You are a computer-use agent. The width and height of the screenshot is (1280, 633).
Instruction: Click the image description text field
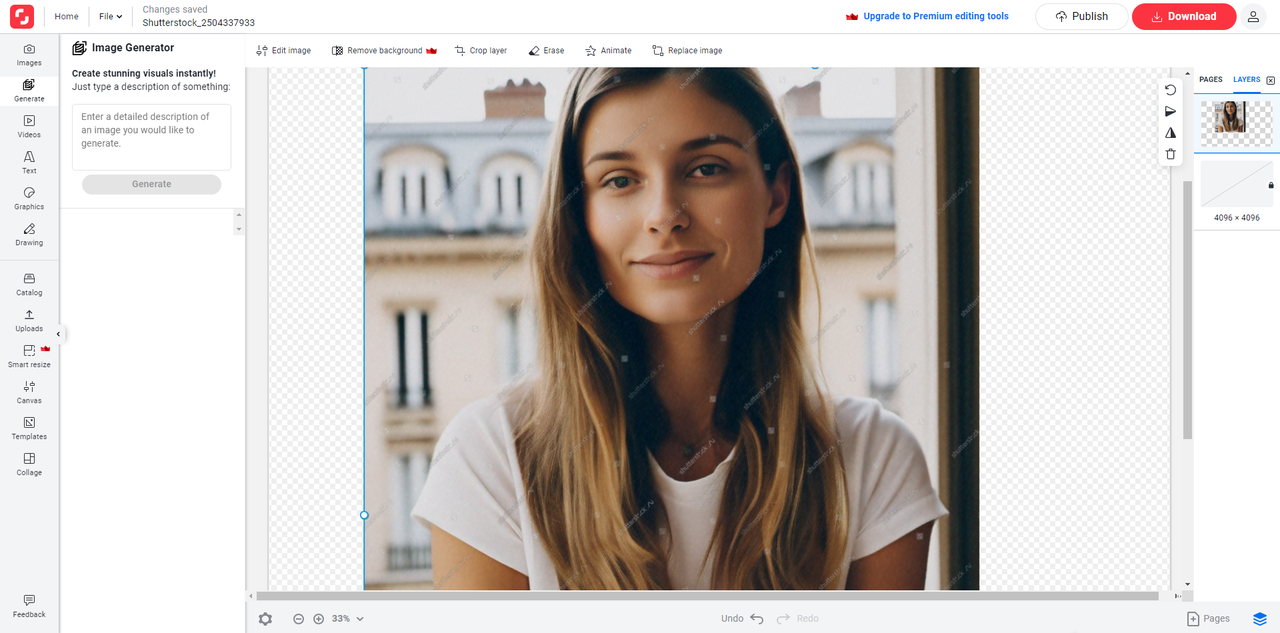tap(151, 137)
